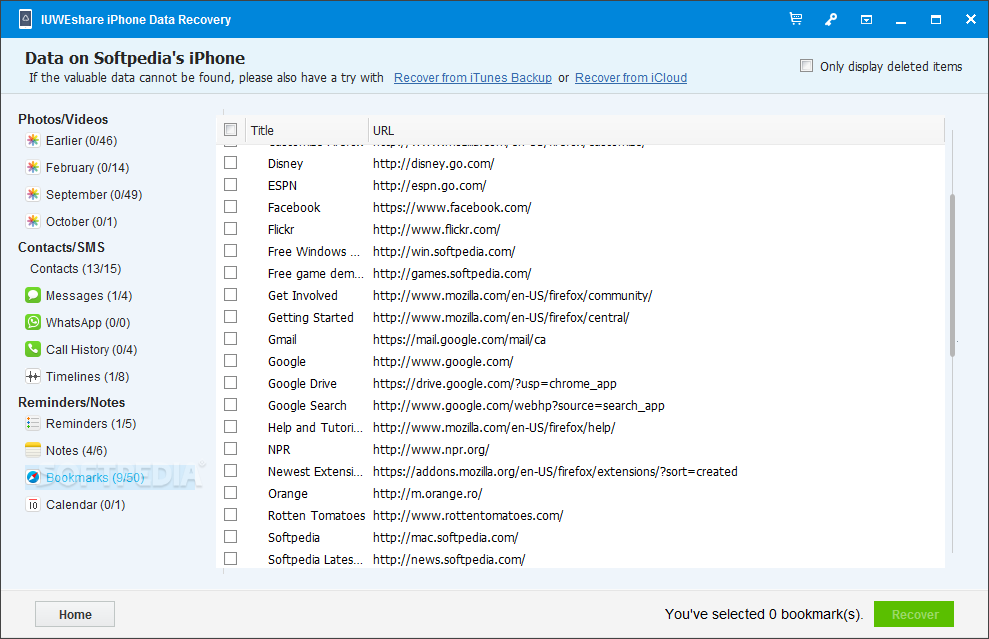This screenshot has width=989, height=639.
Task: Check the Orange bookmark checkbox
Action: (x=231, y=493)
